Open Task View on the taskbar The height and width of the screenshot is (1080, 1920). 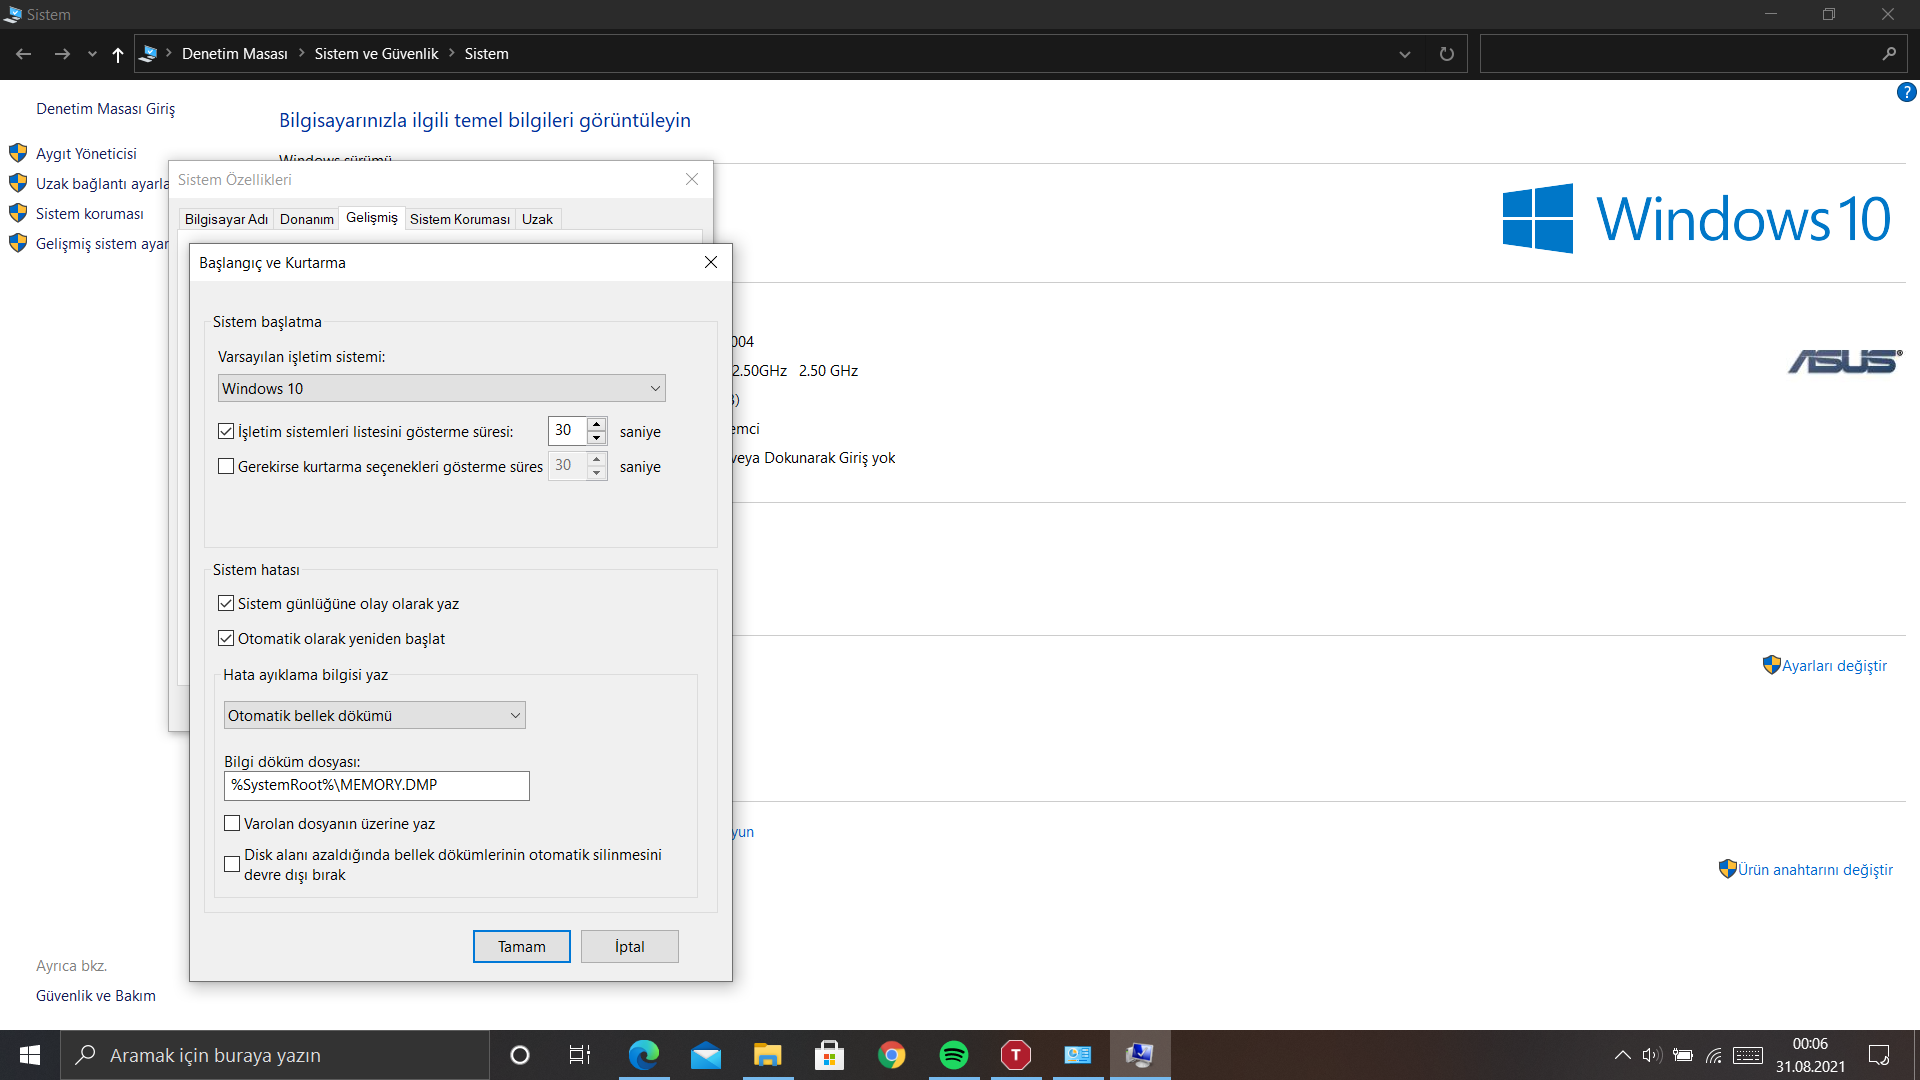580,1055
